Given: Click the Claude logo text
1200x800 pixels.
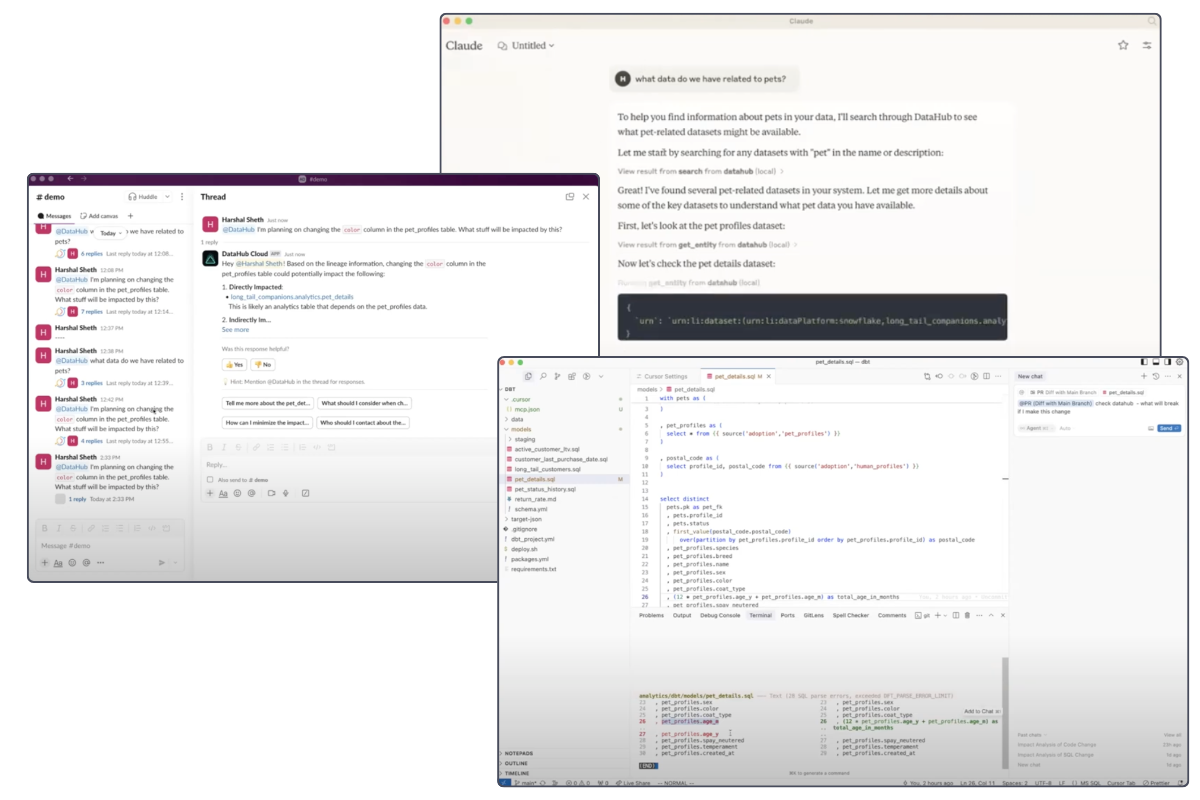Looking at the screenshot, I should click(x=463, y=45).
